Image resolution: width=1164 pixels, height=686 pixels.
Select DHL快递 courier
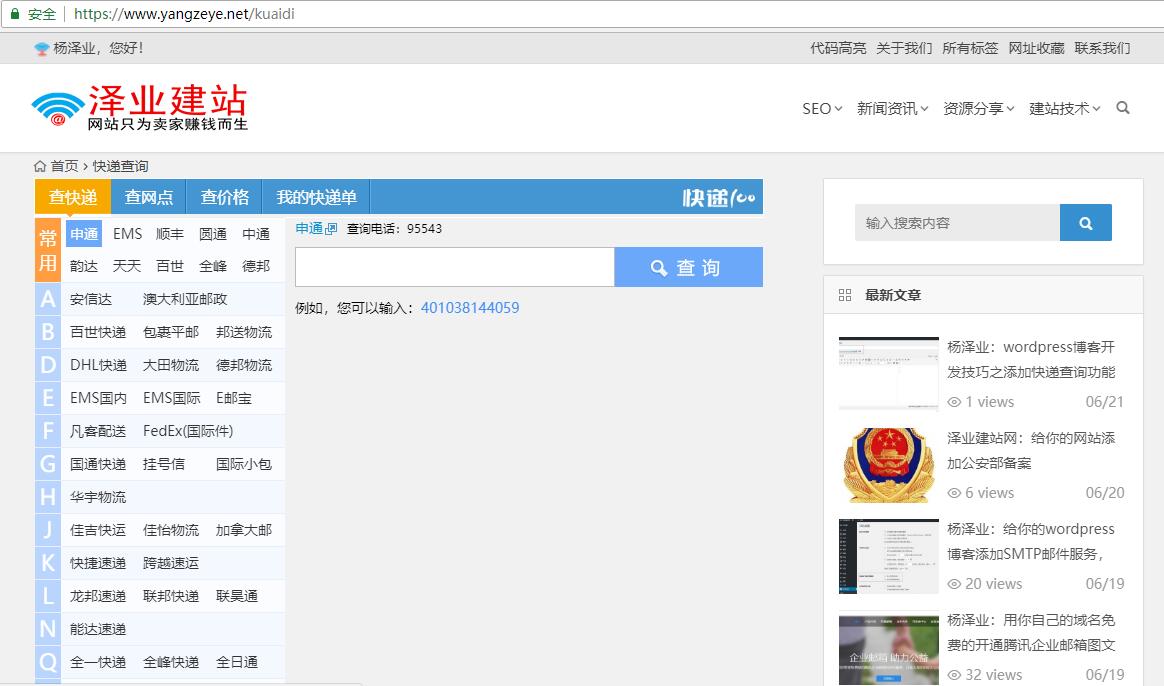tap(98, 365)
